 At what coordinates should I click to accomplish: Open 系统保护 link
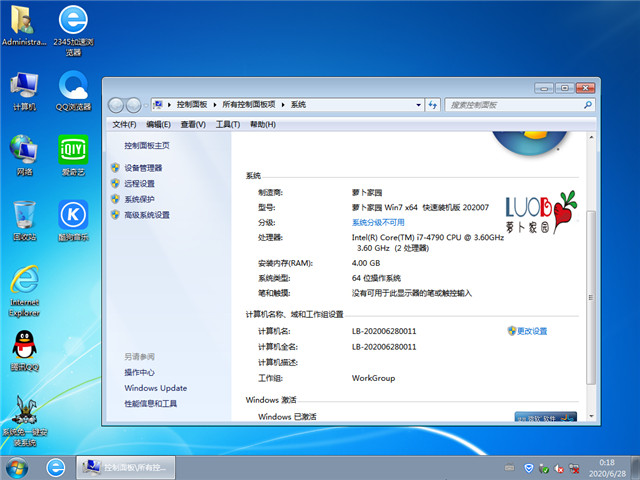point(139,200)
